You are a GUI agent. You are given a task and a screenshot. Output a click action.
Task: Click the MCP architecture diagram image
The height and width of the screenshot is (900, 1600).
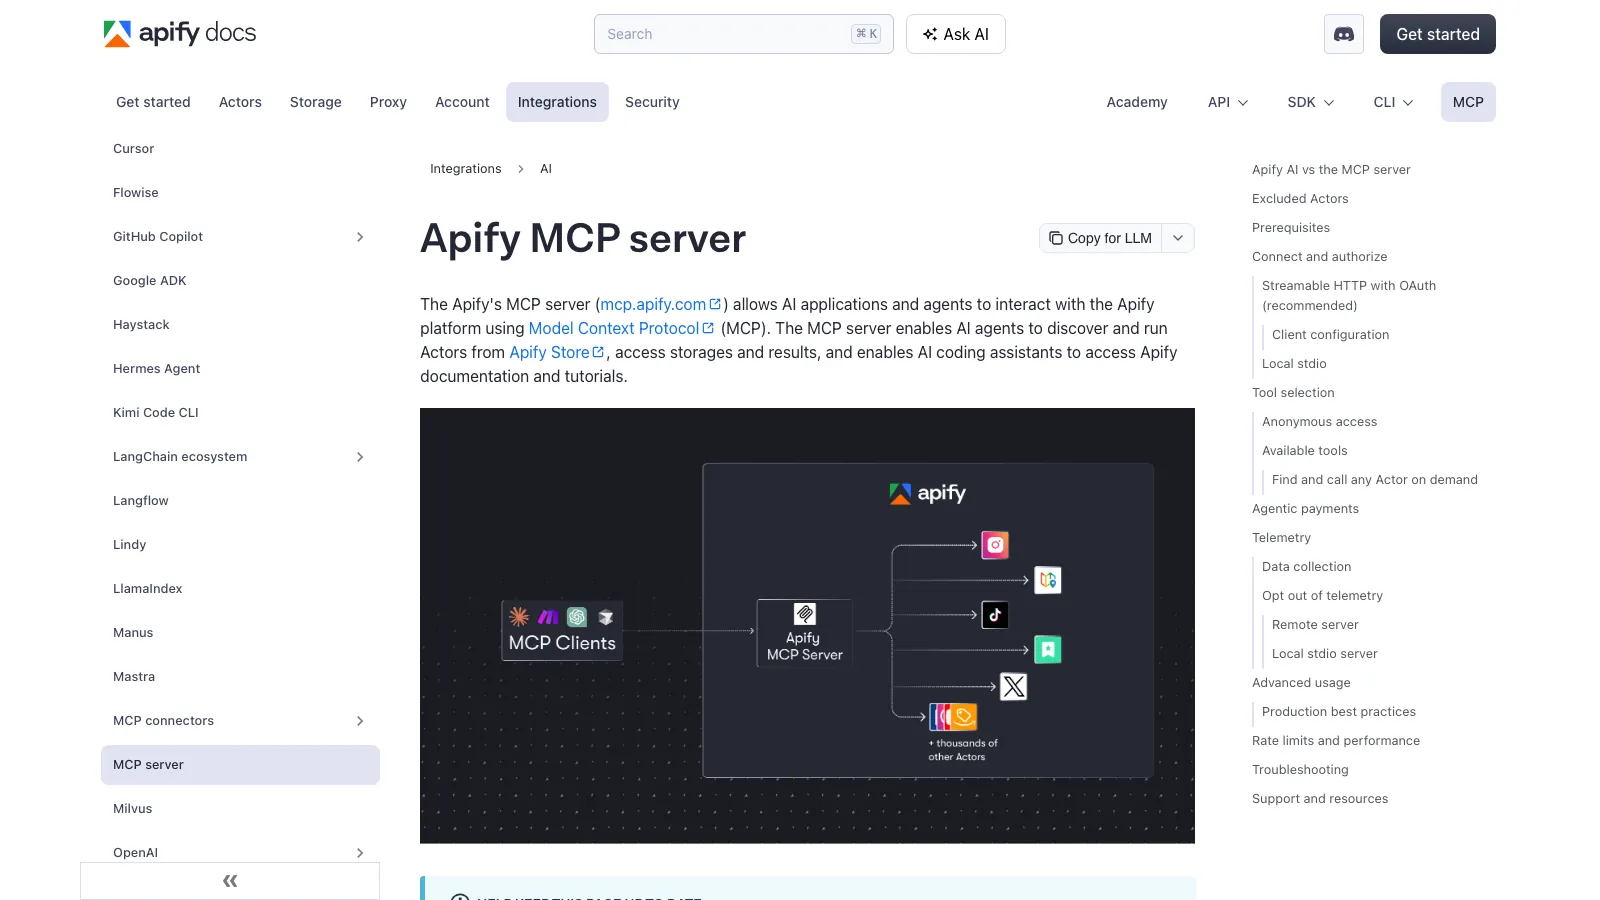[x=807, y=625]
